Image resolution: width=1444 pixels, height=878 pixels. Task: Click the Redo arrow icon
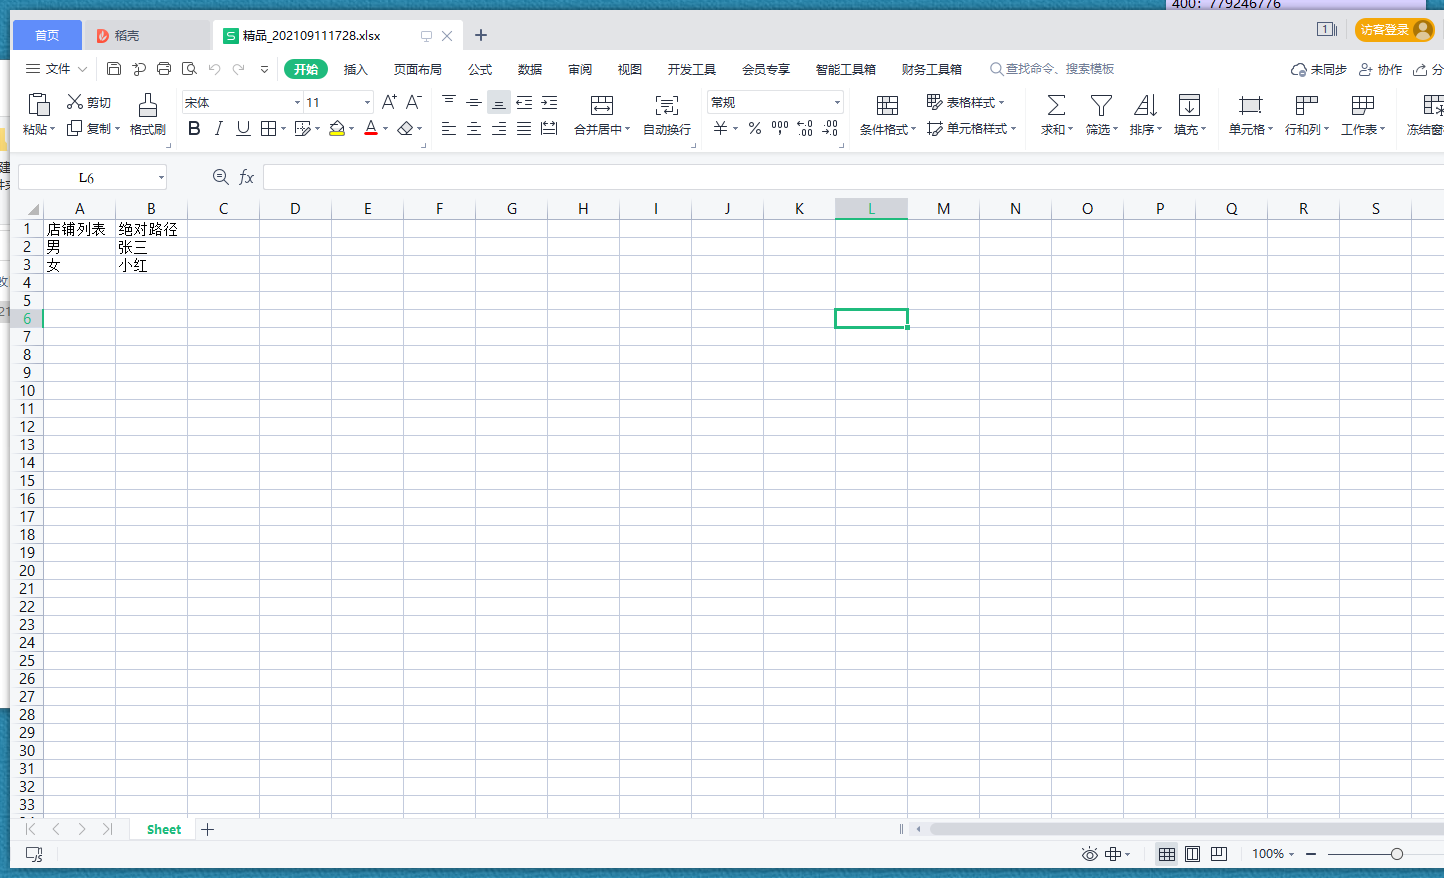coord(239,69)
